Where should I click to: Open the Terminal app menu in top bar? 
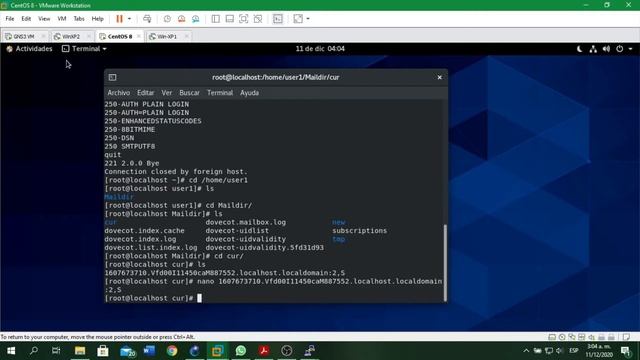click(x=84, y=49)
